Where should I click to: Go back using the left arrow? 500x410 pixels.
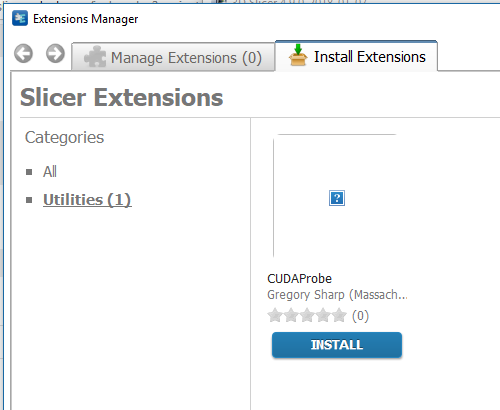coord(23,53)
